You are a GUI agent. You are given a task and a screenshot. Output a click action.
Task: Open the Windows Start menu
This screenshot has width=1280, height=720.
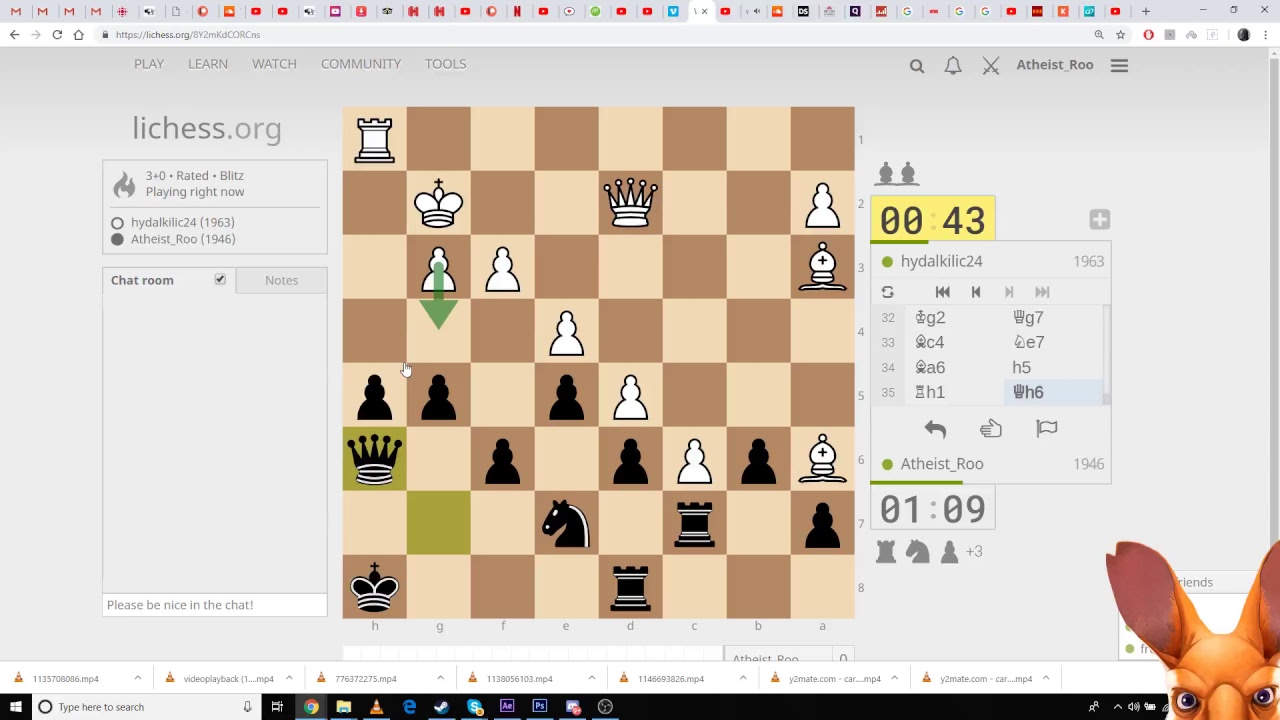(x=17, y=707)
